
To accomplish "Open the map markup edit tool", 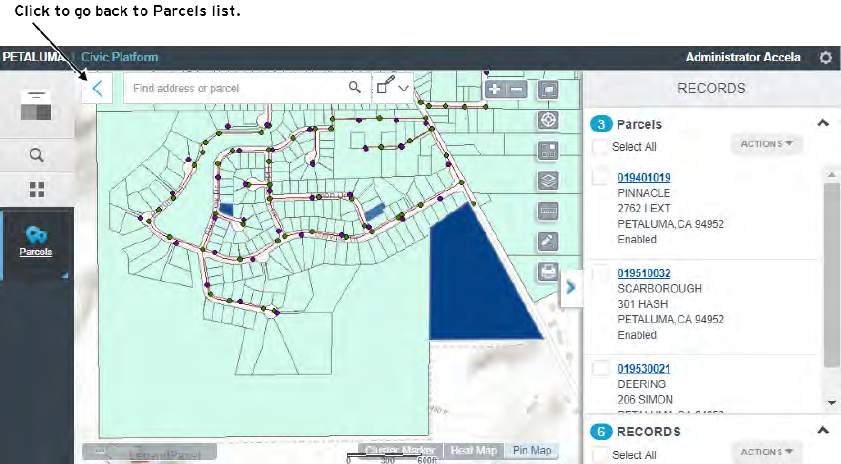I will coord(548,241).
